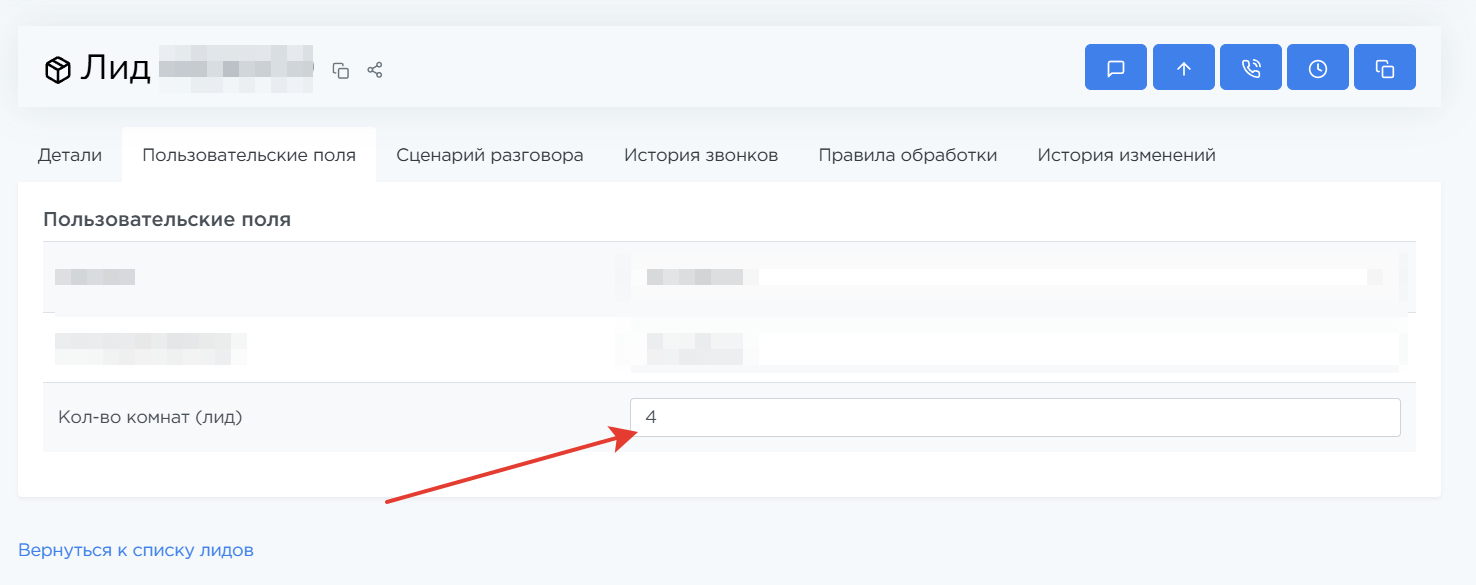Switch to the Детали tab
The image size is (1476, 585).
(70, 155)
